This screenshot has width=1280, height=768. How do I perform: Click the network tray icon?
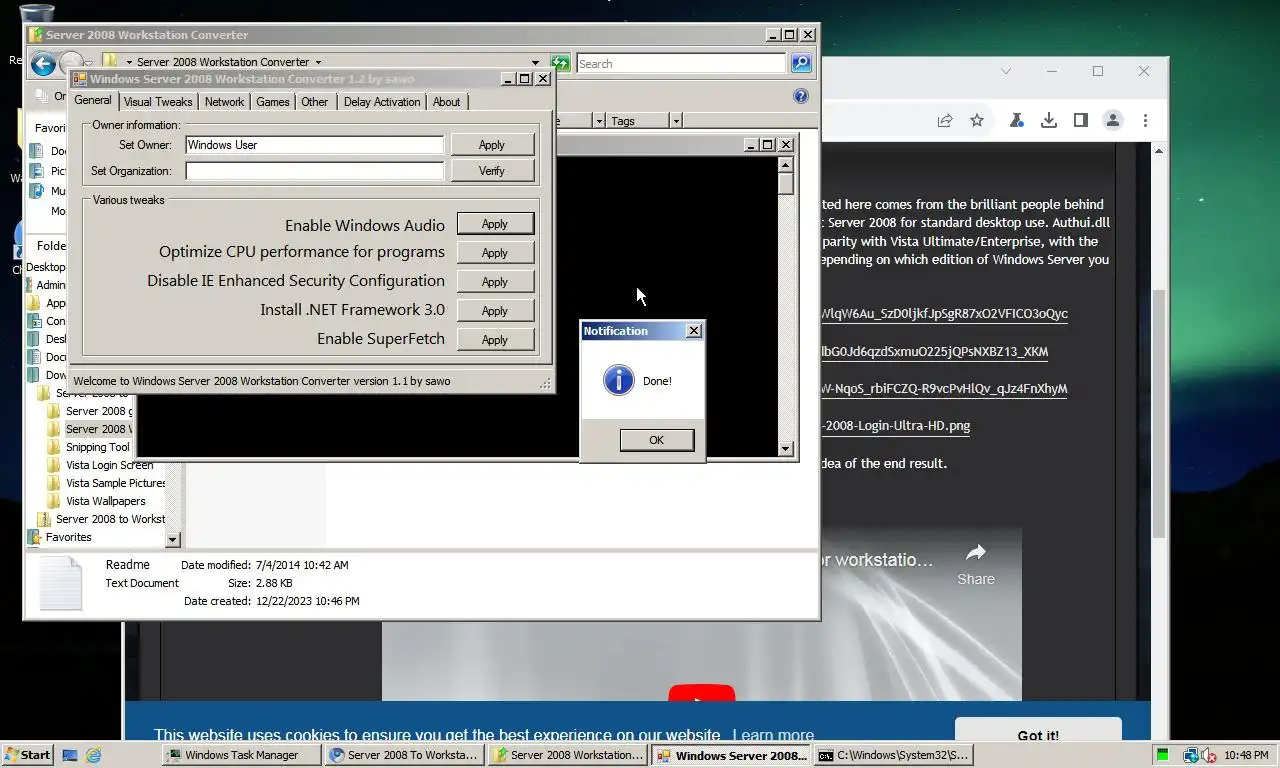(x=1190, y=755)
